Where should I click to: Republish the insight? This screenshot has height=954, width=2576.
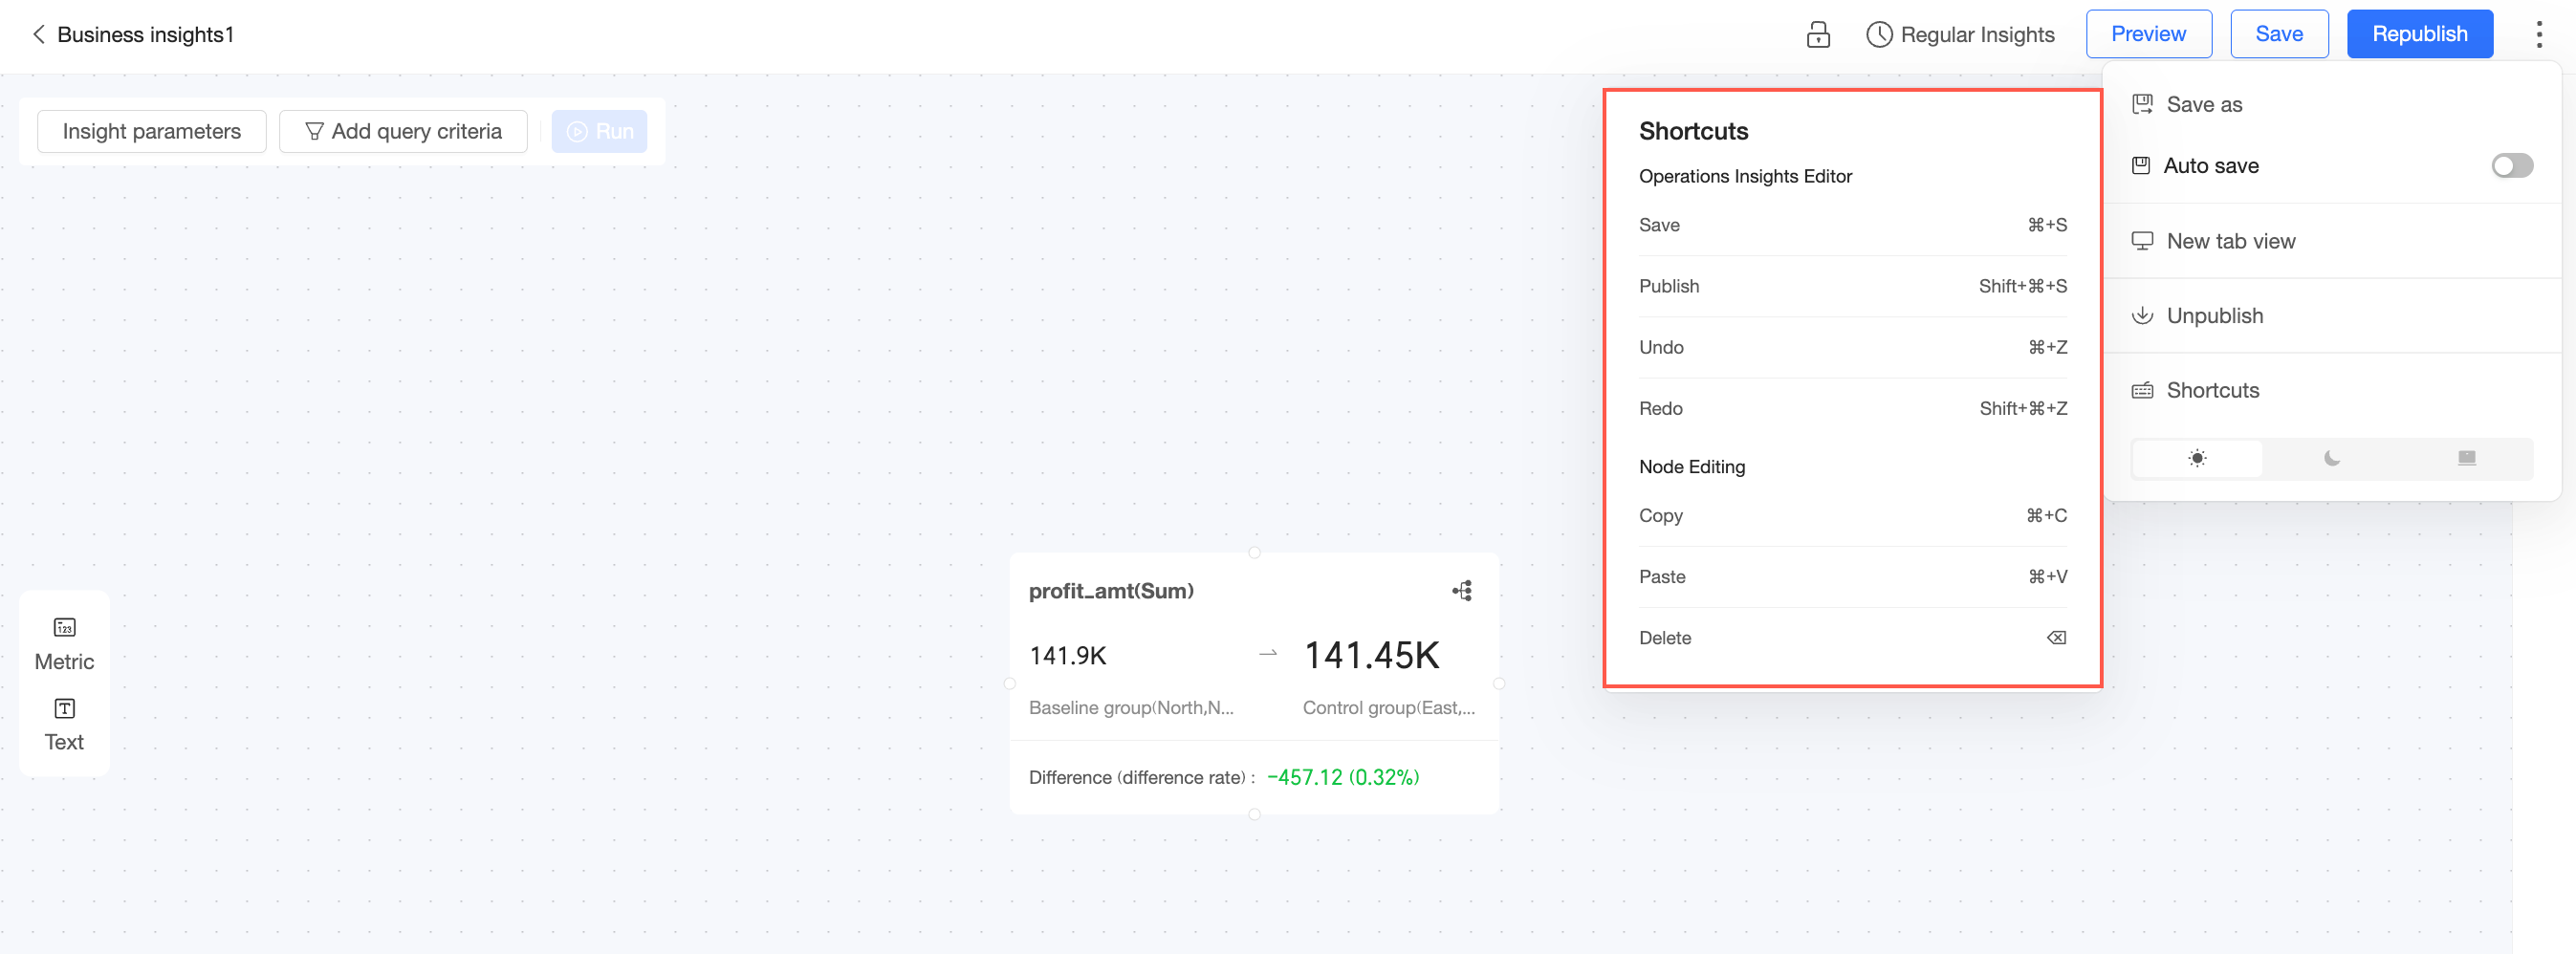pyautogui.click(x=2419, y=34)
